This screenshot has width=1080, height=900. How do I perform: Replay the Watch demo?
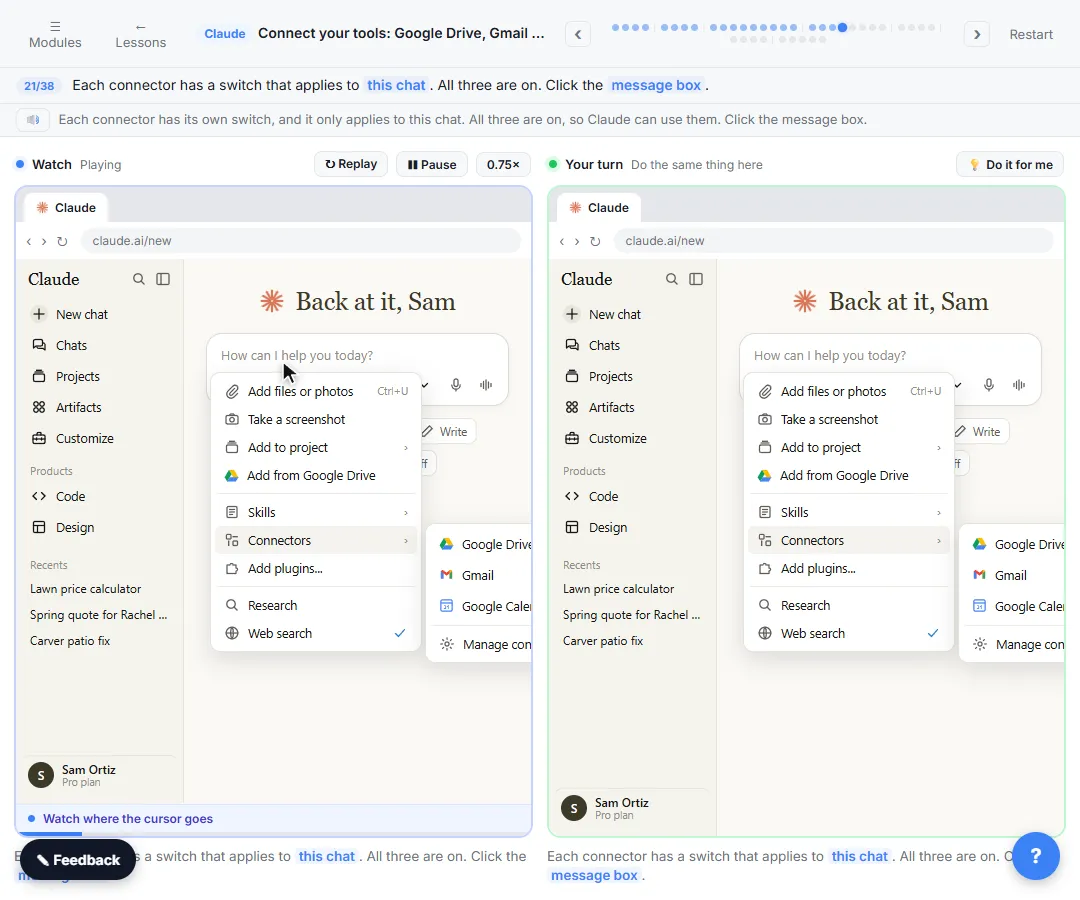(351, 164)
